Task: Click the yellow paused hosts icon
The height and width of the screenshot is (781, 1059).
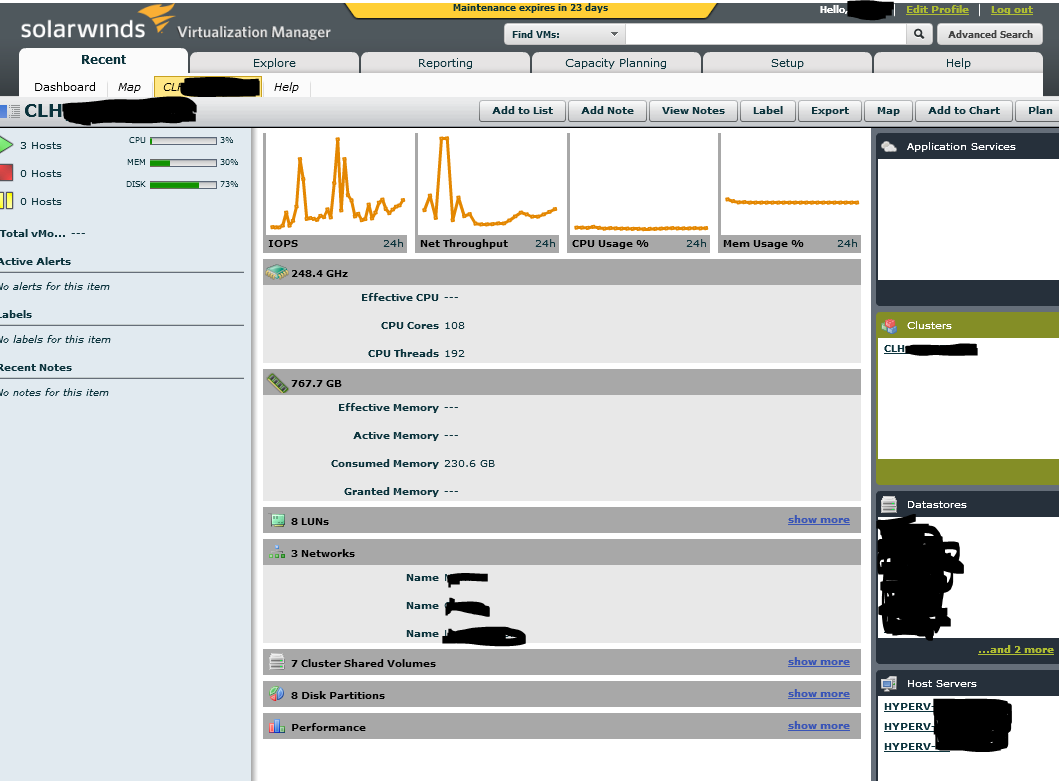Action: click(6, 201)
